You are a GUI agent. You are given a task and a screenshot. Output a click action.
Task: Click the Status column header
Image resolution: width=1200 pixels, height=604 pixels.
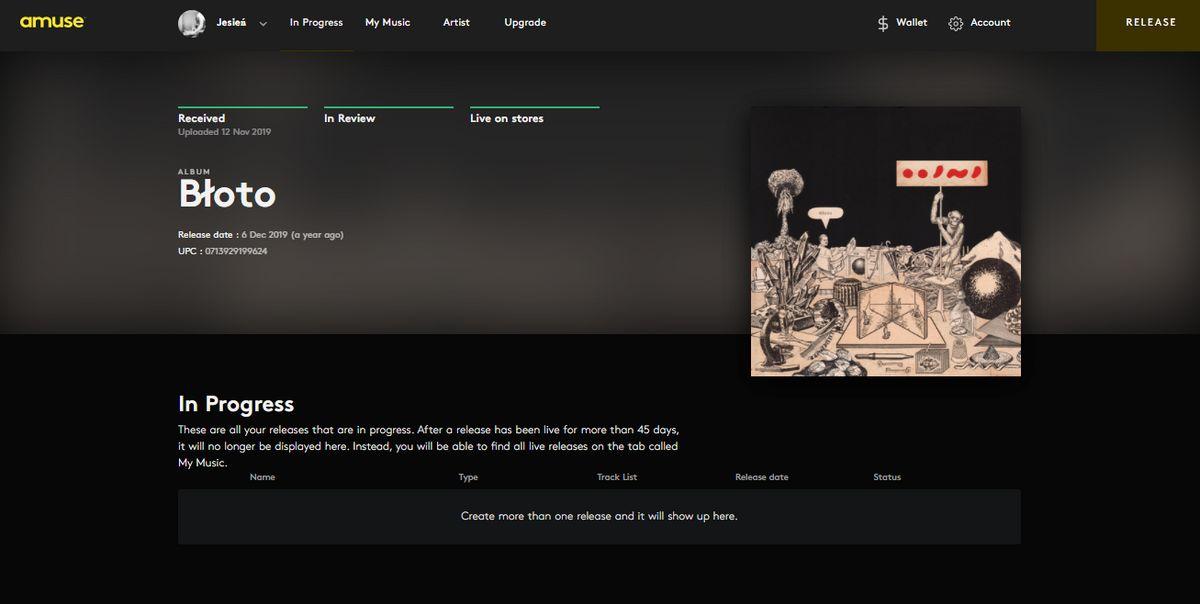887,477
